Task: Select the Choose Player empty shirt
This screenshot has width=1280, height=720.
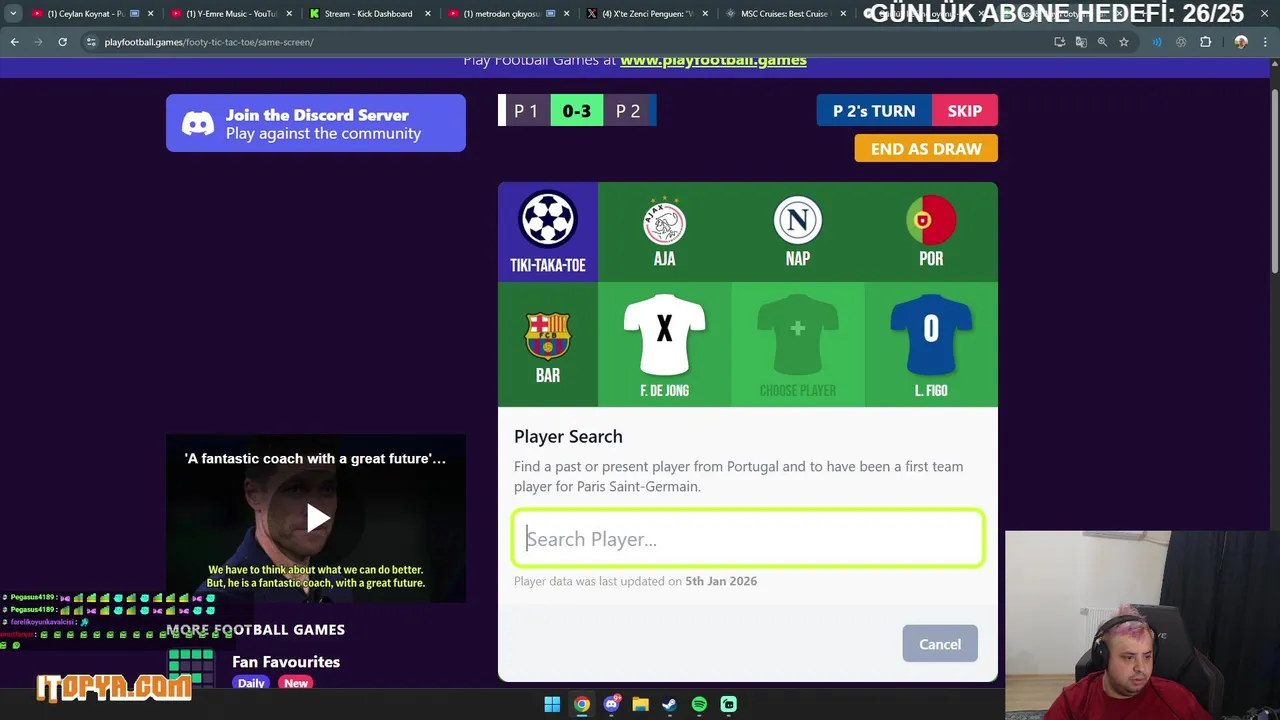Action: (x=797, y=333)
